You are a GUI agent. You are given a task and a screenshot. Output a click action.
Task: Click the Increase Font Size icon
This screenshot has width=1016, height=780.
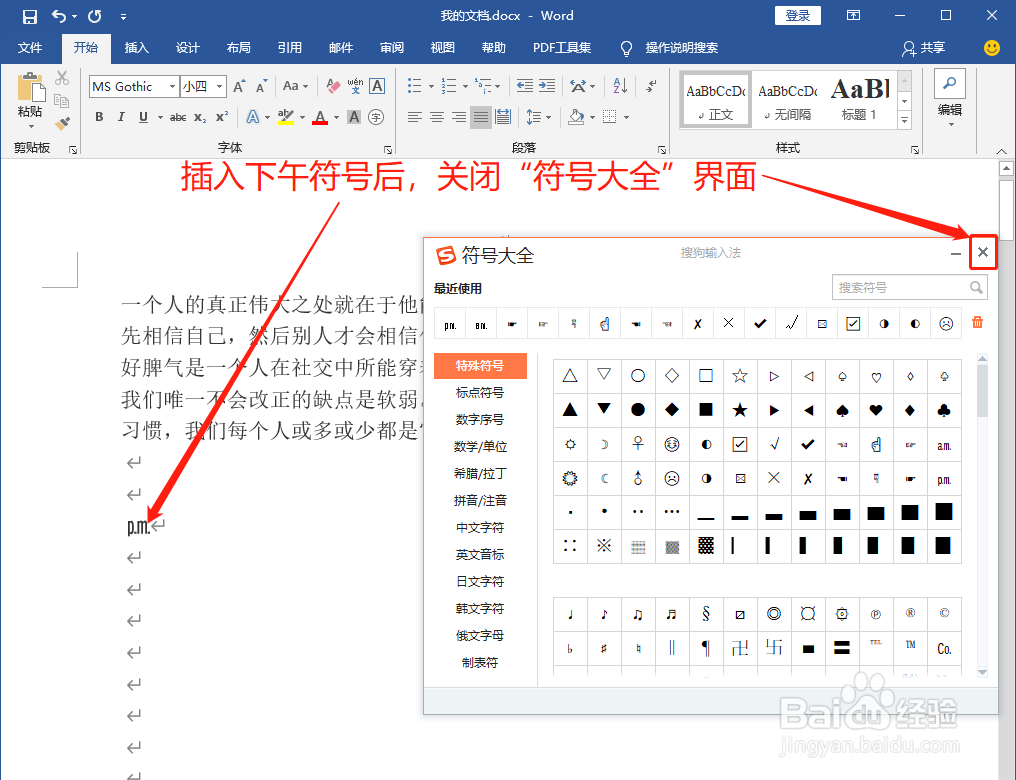point(238,86)
